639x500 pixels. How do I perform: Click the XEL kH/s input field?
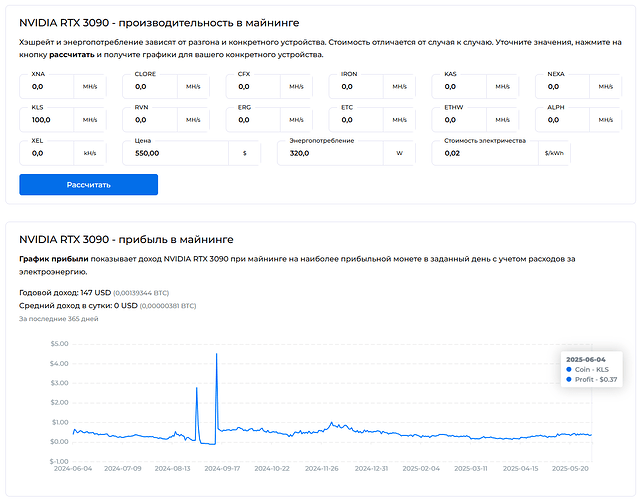tap(46, 153)
